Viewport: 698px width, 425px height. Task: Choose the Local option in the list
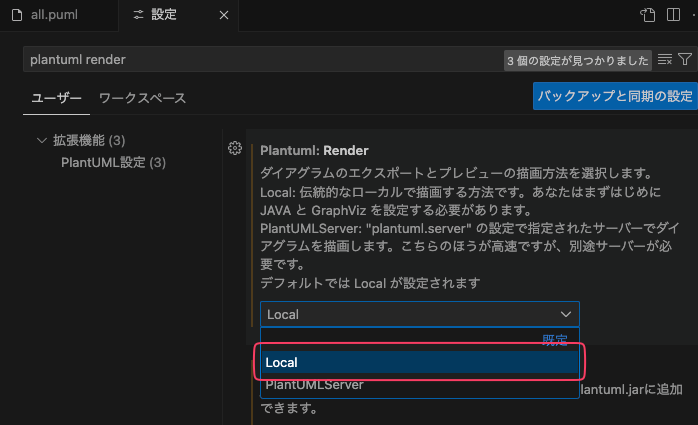[x=419, y=362]
